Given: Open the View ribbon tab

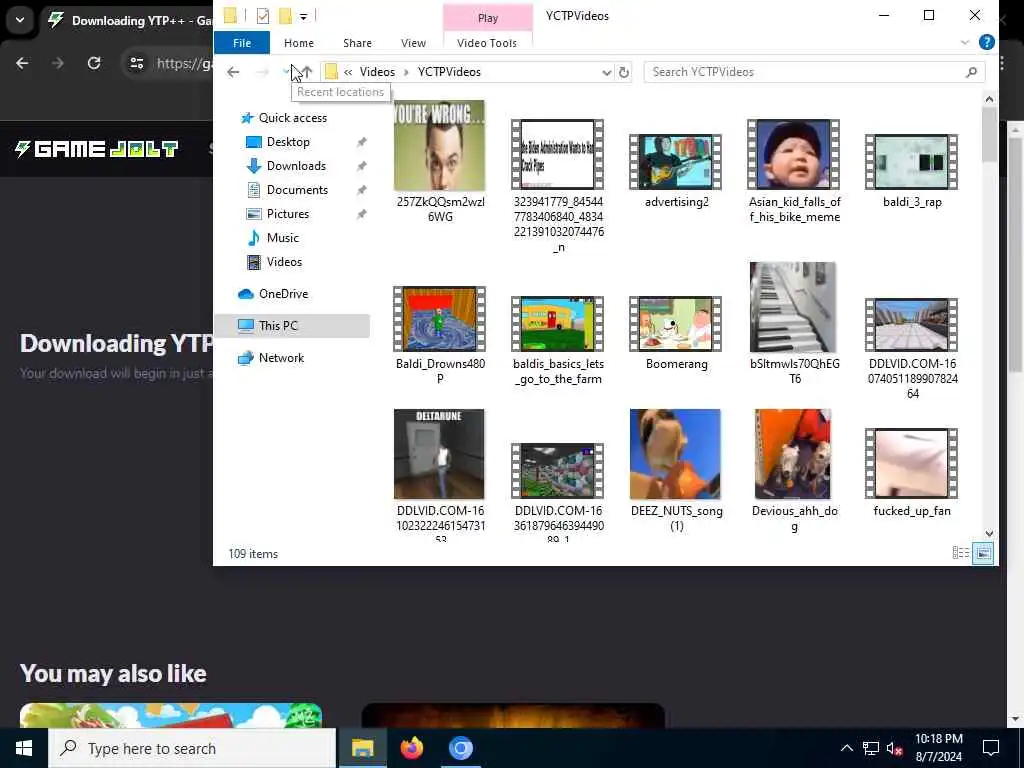Looking at the screenshot, I should pyautogui.click(x=413, y=43).
